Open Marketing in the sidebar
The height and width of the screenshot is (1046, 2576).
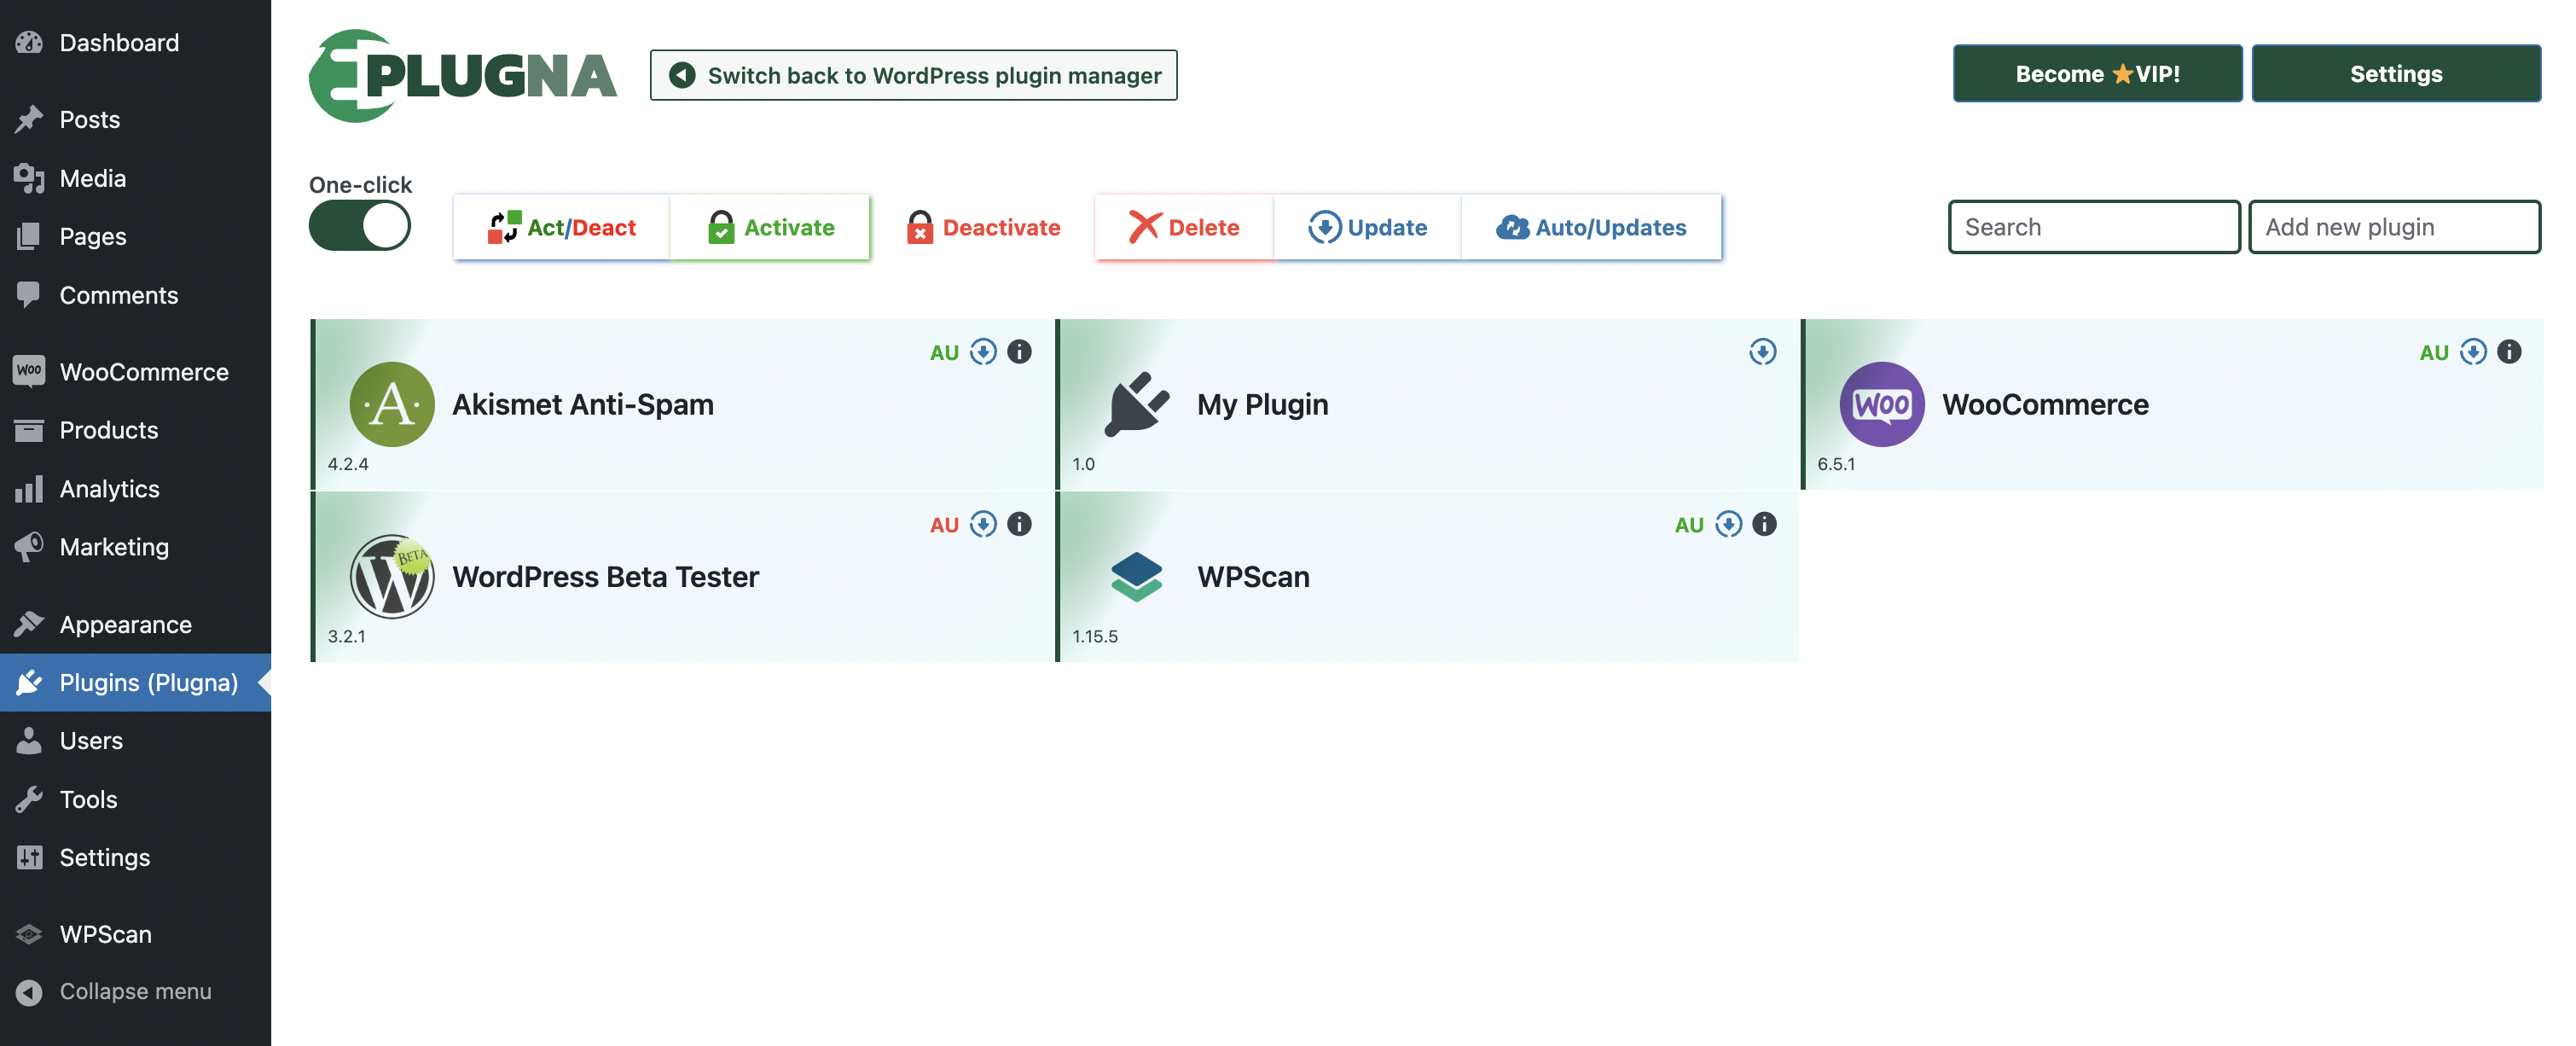135,547
